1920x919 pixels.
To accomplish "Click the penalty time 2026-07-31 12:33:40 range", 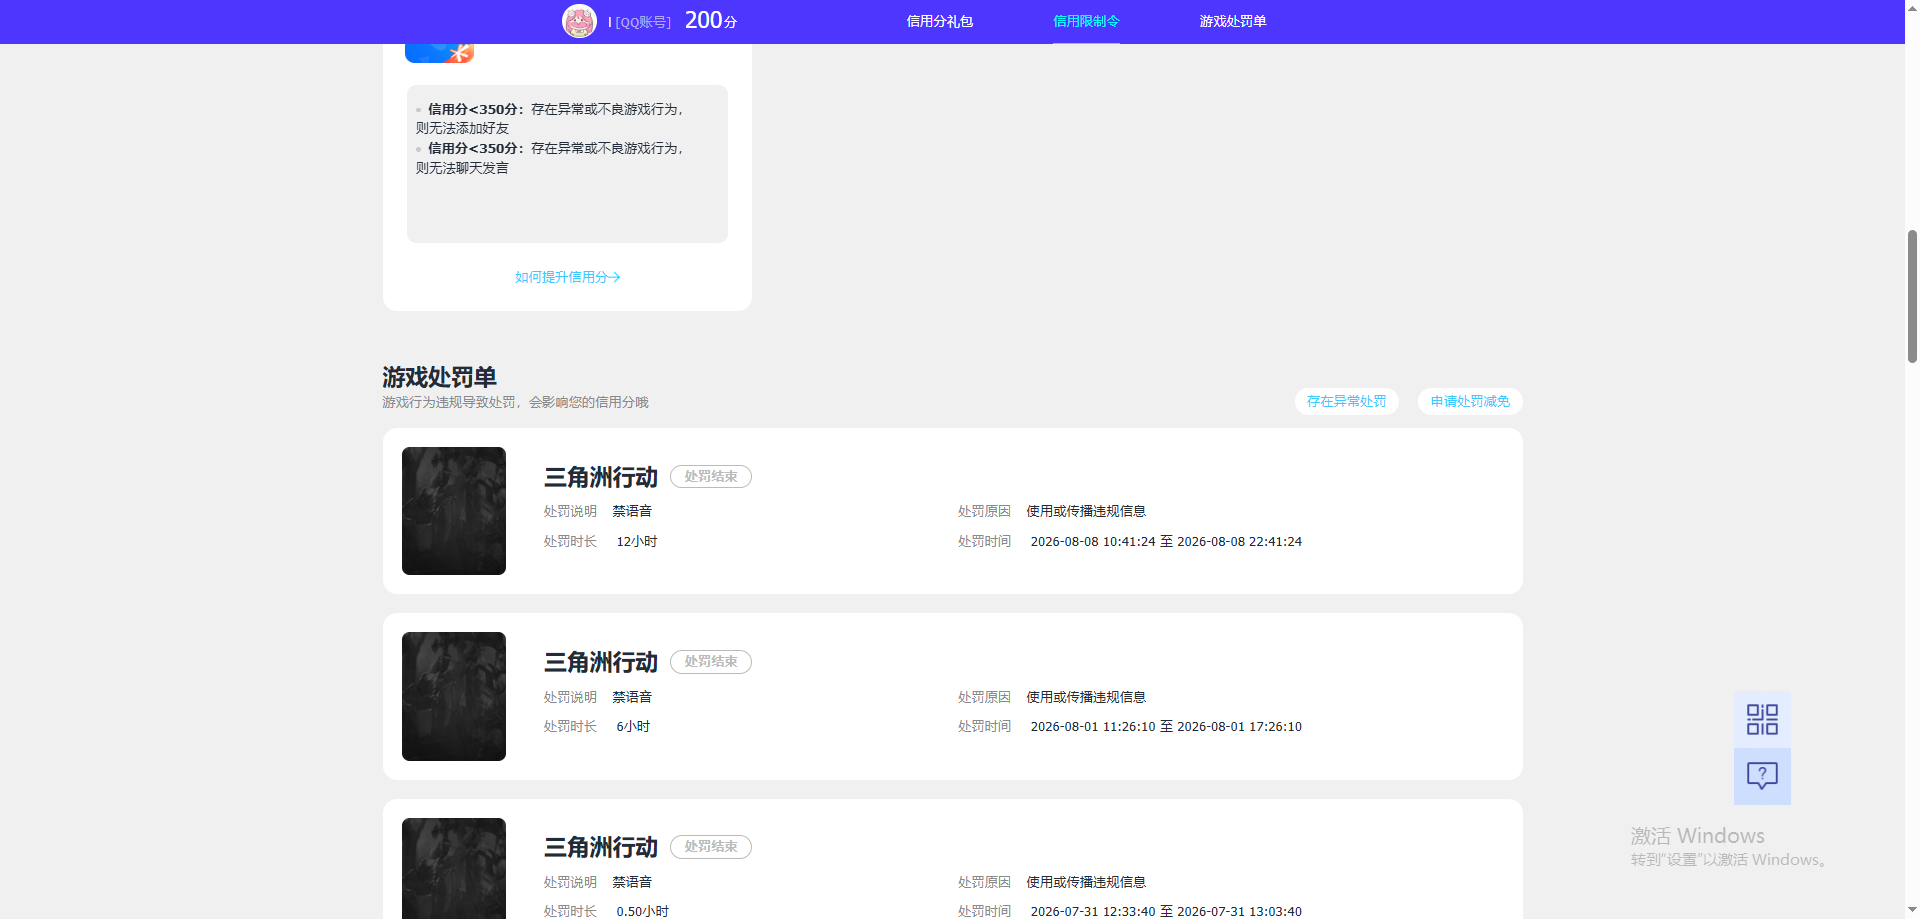I will point(1166,912).
